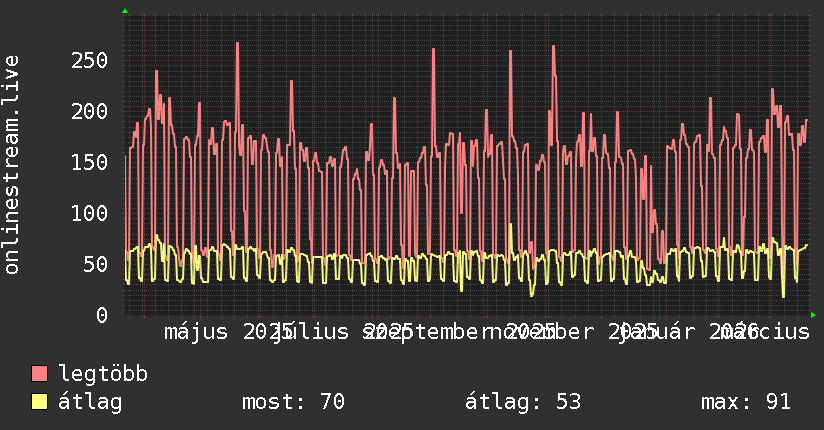Click the green arrow atop the y-axis
This screenshot has height=430, width=824.
(x=125, y=11)
